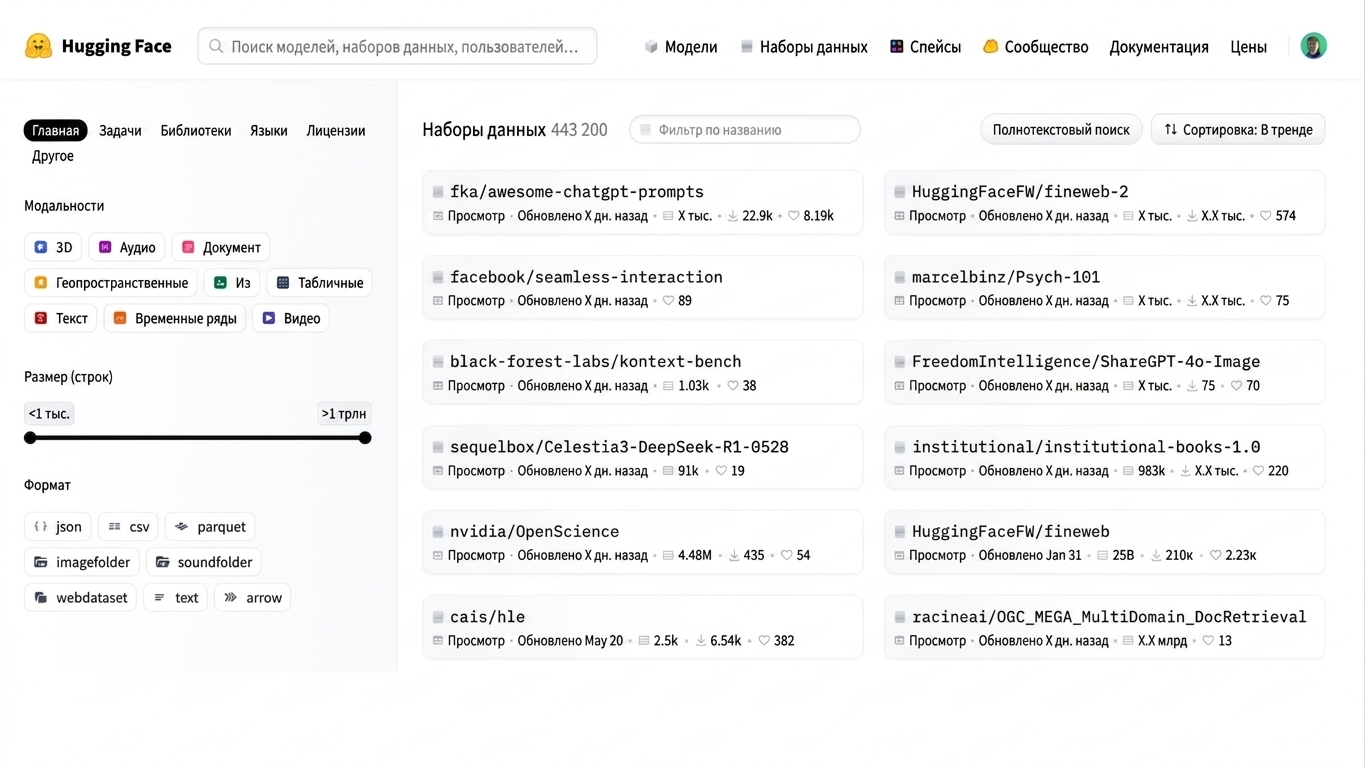Click the Геопространственные modality icon
This screenshot has height=768, width=1365.
pyautogui.click(x=41, y=283)
